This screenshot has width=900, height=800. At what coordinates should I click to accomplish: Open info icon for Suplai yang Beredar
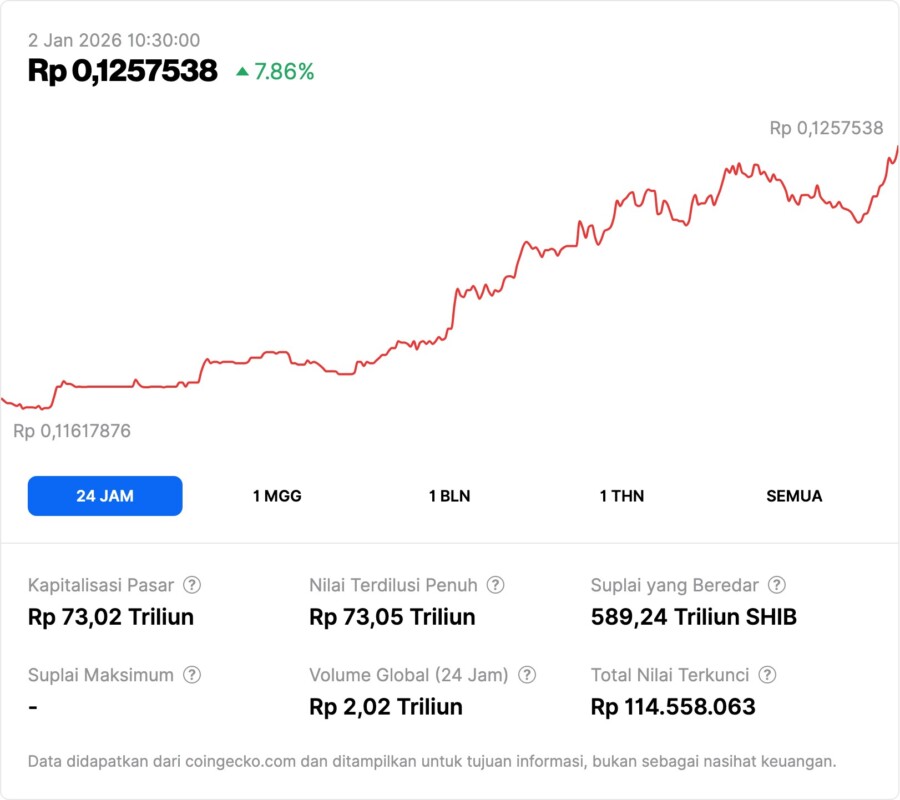point(776,585)
